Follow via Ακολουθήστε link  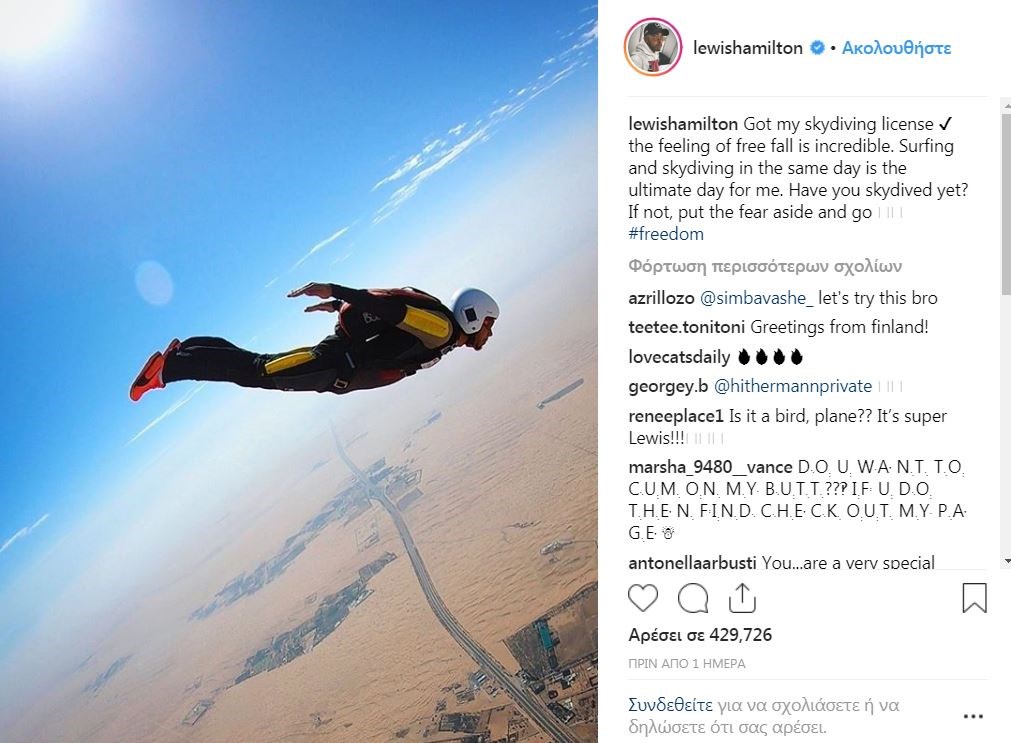tap(896, 48)
